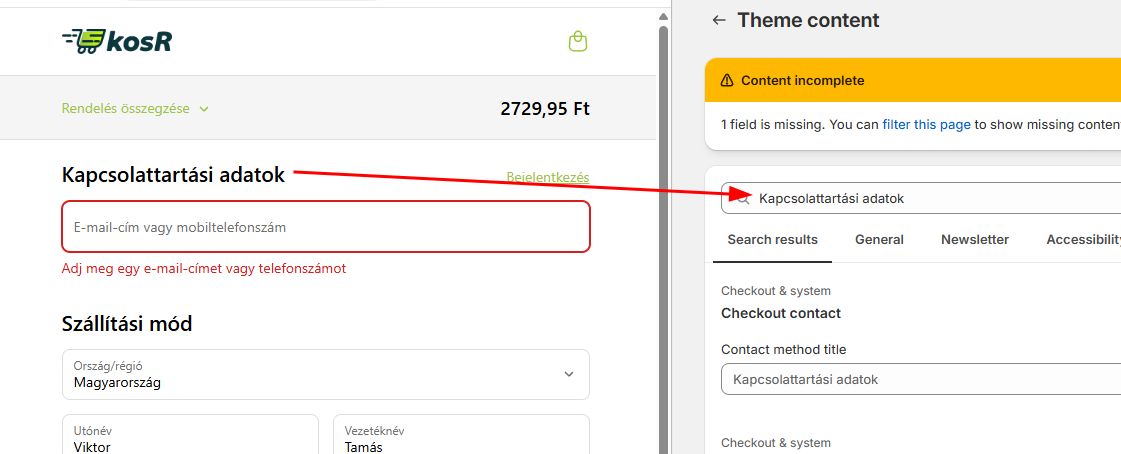Click into the Utónév name field
1121x454 pixels.
pyautogui.click(x=190, y=440)
